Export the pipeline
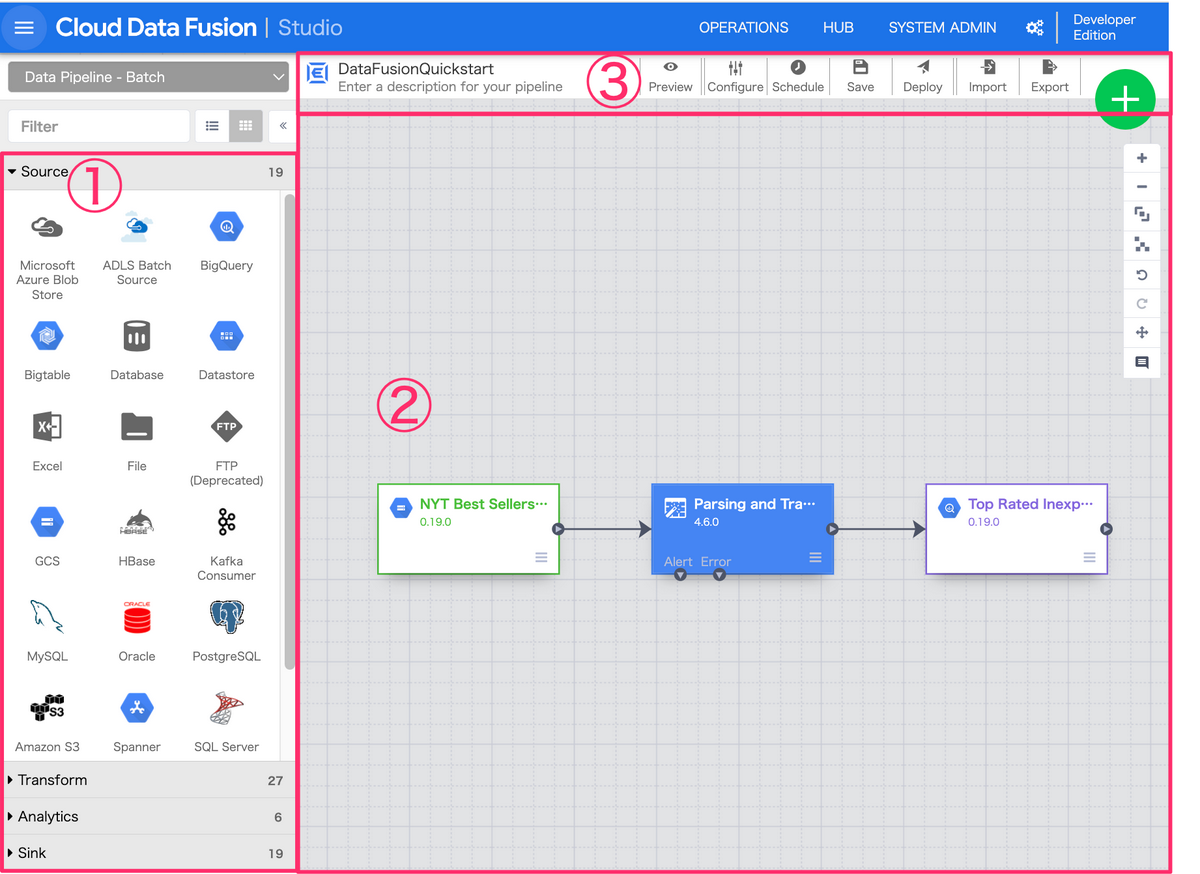 (1049, 76)
